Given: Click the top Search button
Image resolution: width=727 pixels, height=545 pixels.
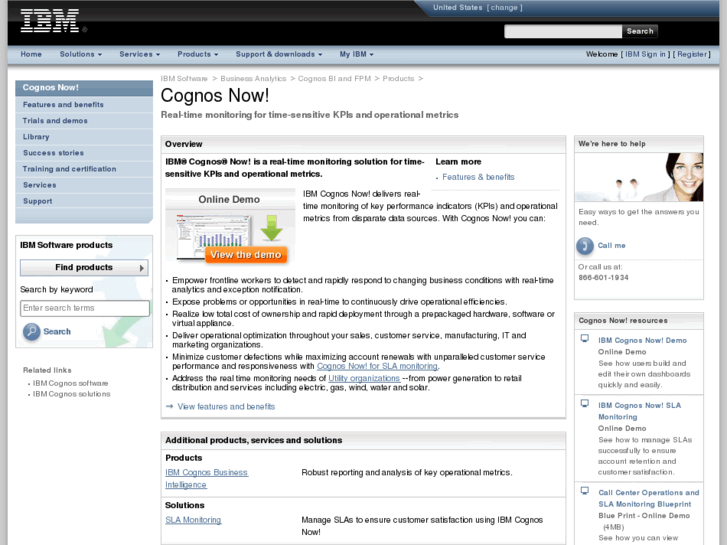Looking at the screenshot, I should pyautogui.click(x=639, y=31).
